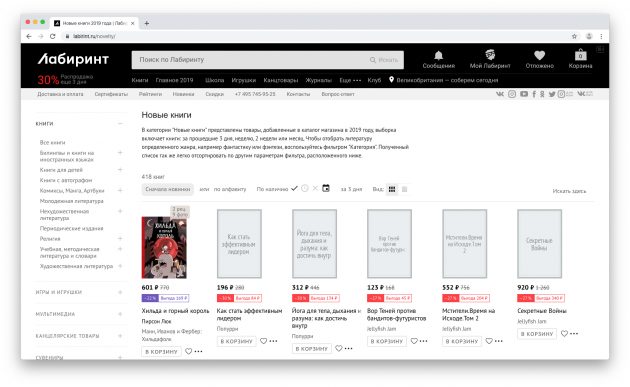Open Главное 2019 menu item
The image size is (630, 387).
pos(174,80)
